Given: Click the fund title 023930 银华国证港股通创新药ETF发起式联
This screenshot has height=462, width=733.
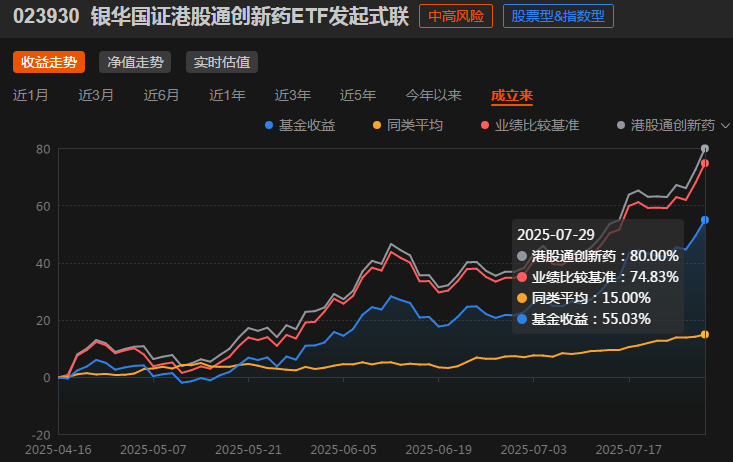Looking at the screenshot, I should click(x=211, y=16).
